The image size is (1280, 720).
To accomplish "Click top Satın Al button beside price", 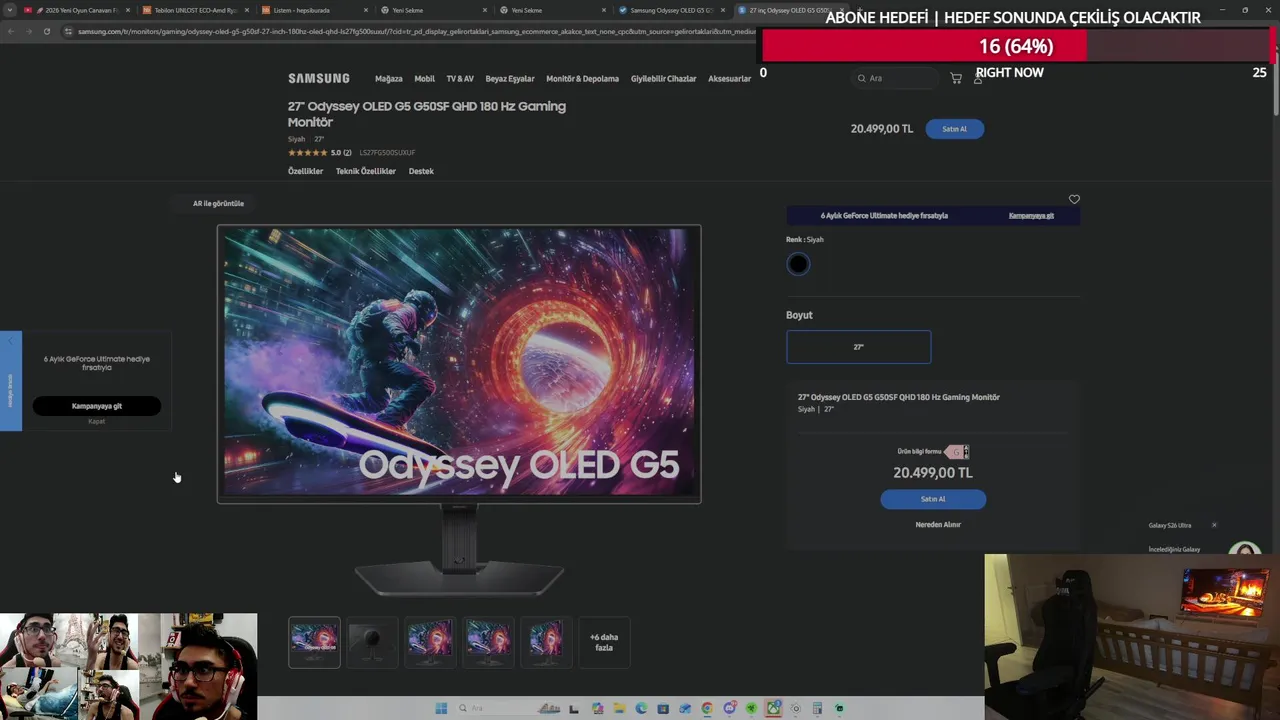I will pos(955,129).
